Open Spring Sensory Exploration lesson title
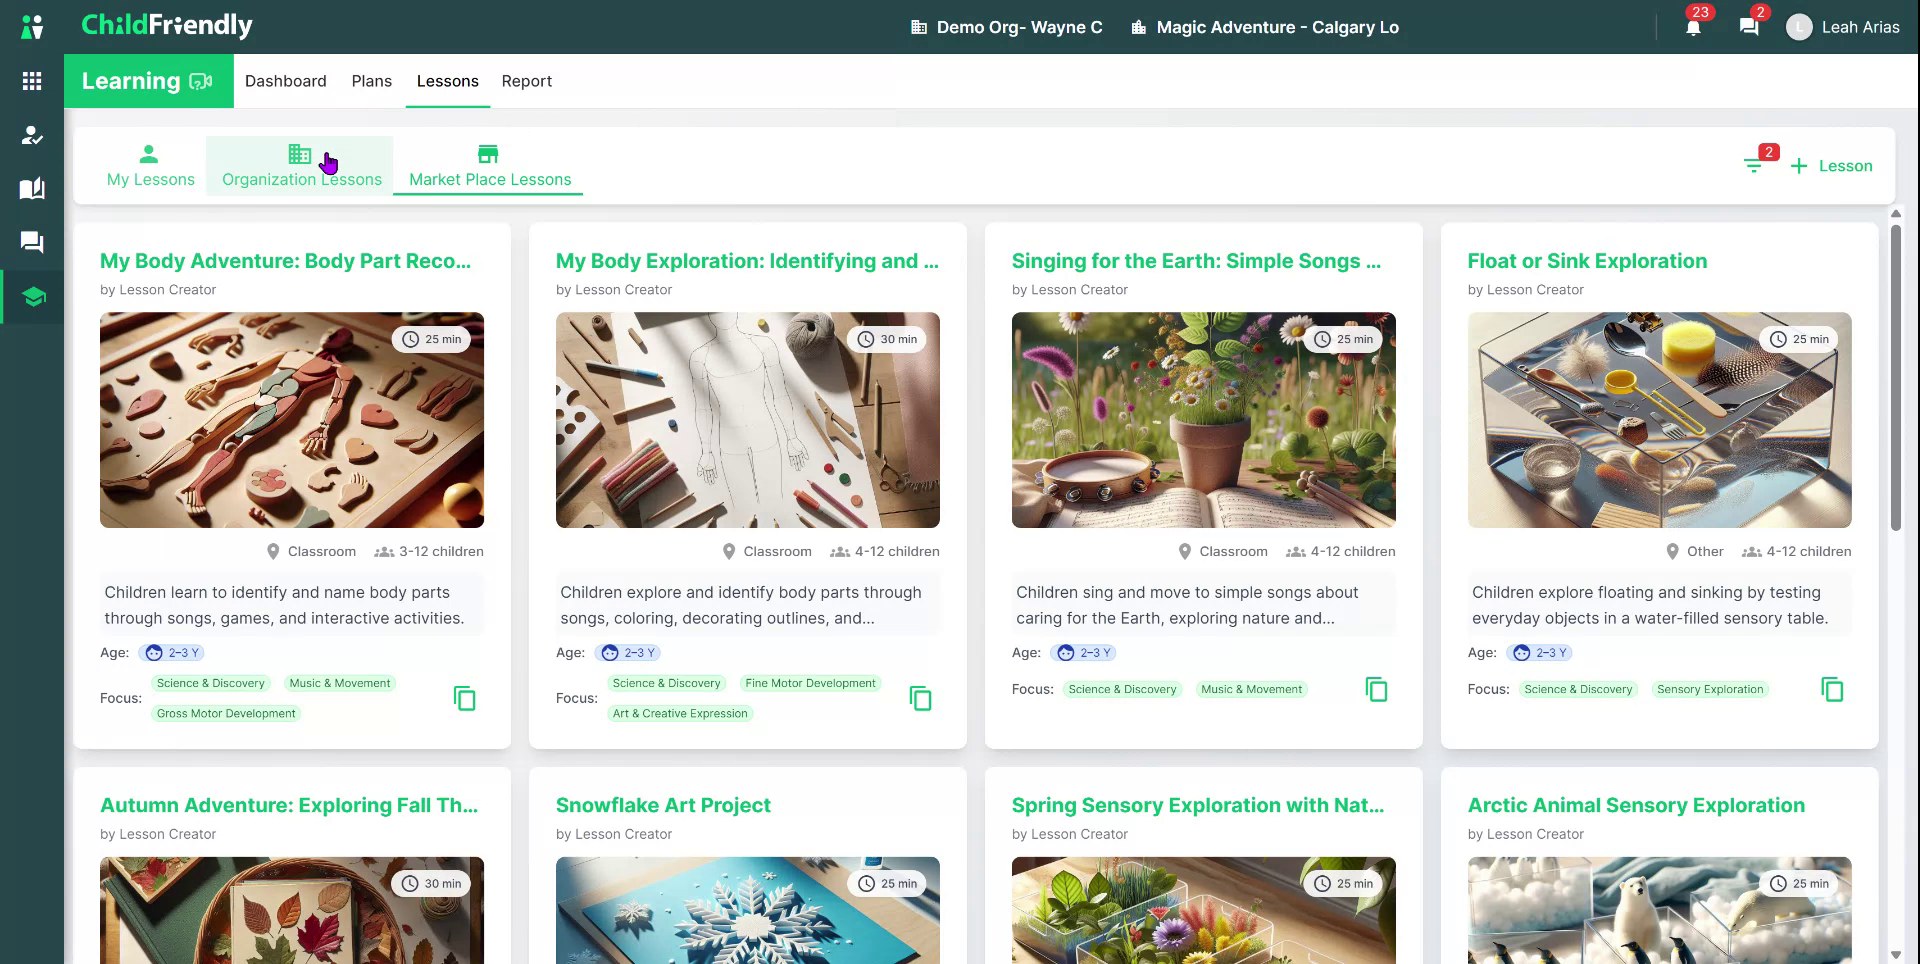 click(1198, 805)
